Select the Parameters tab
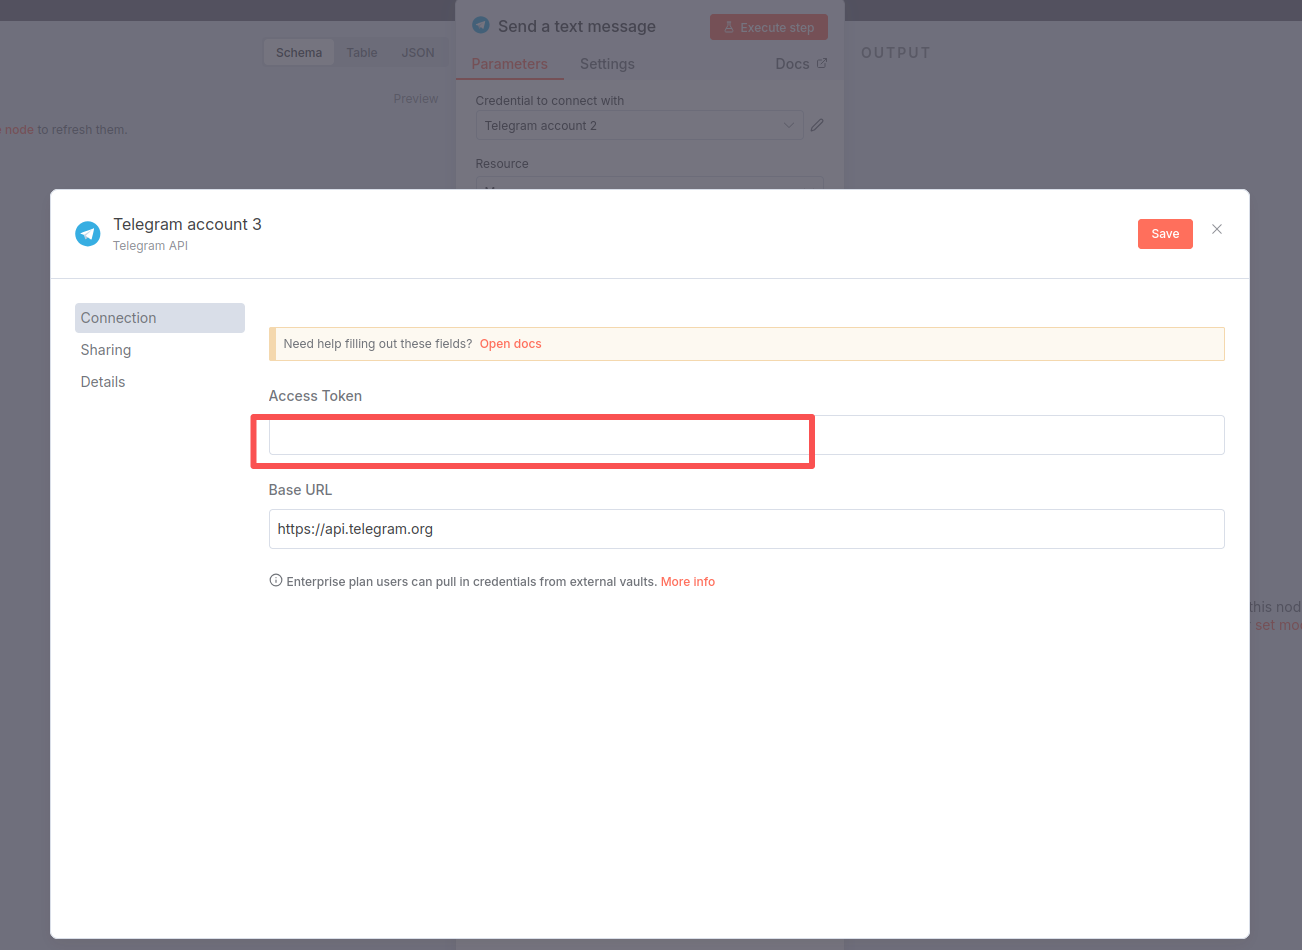Image resolution: width=1302 pixels, height=950 pixels. (x=509, y=64)
